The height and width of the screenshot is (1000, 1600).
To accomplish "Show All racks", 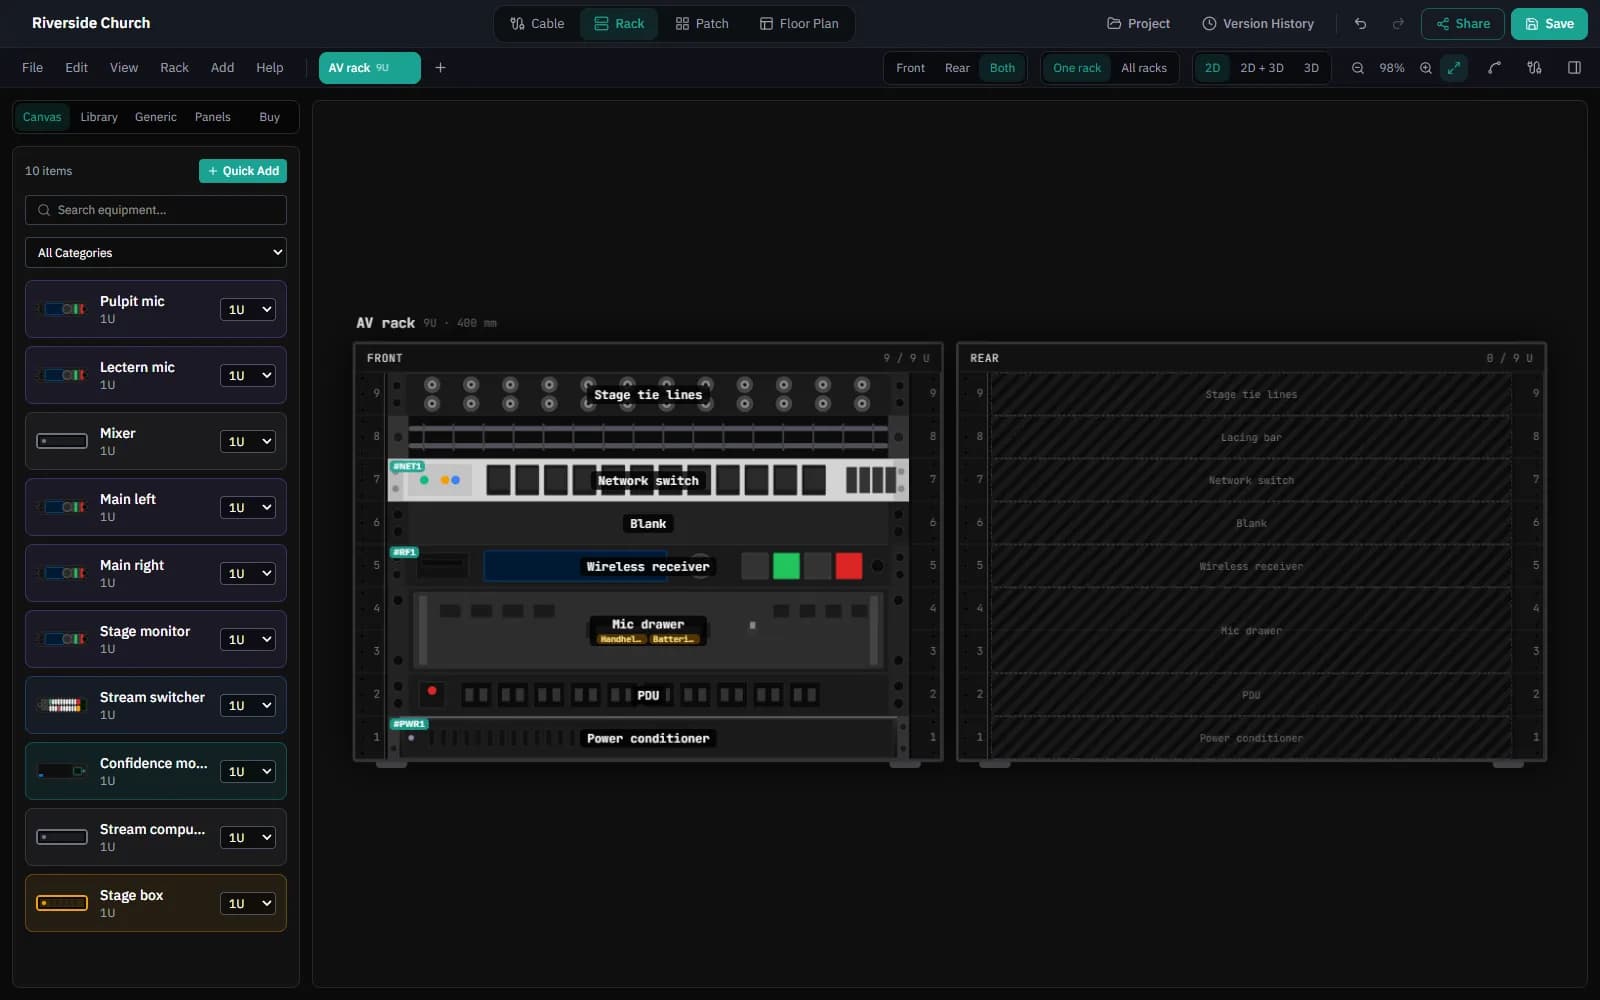I will [x=1144, y=68].
